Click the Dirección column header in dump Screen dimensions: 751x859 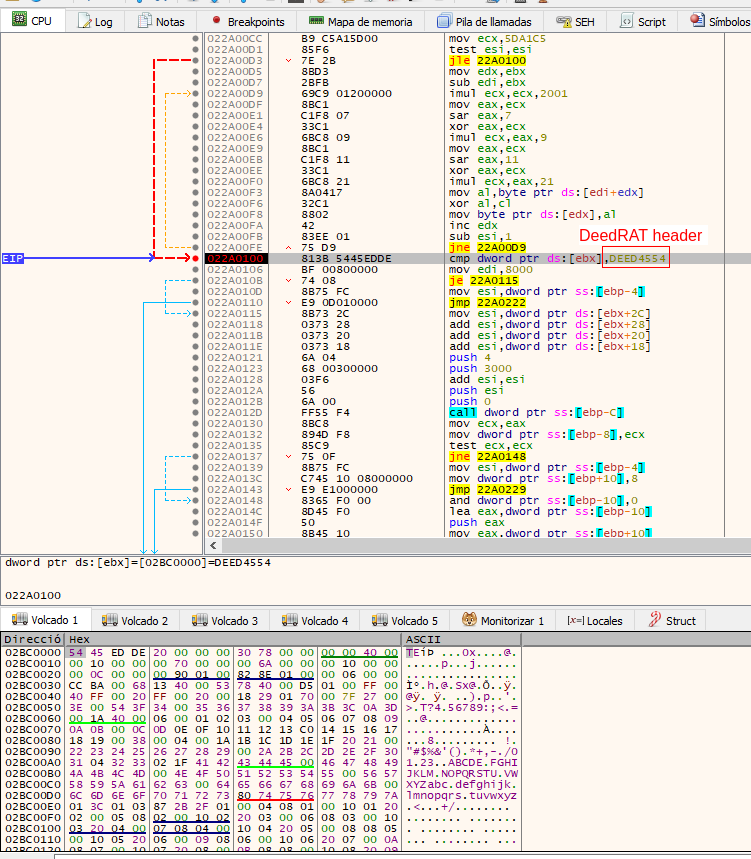pyautogui.click(x=32, y=639)
